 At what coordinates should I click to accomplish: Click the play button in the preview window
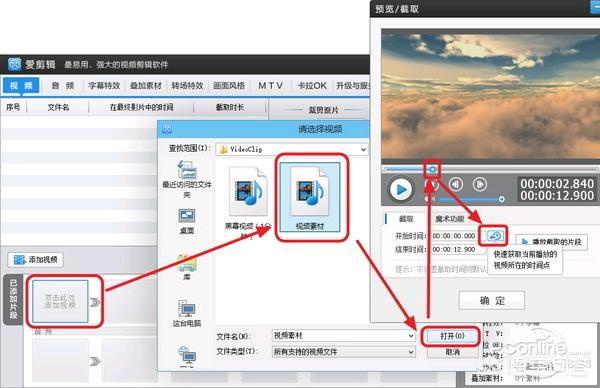(x=401, y=189)
